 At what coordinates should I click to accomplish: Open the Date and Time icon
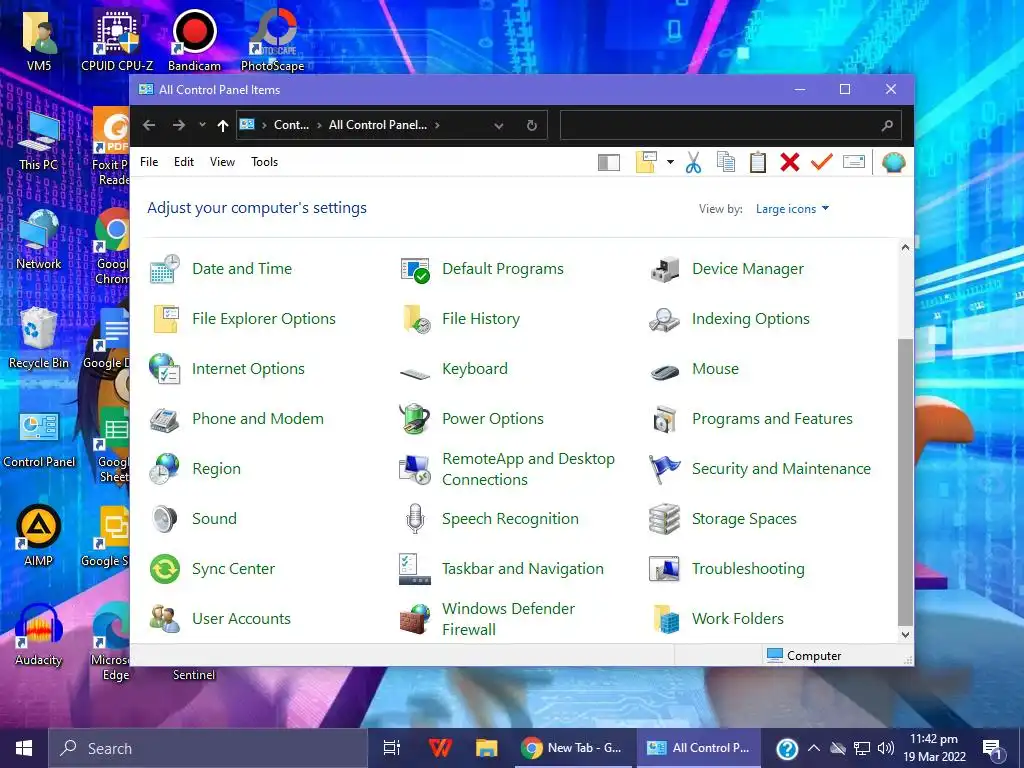point(165,269)
